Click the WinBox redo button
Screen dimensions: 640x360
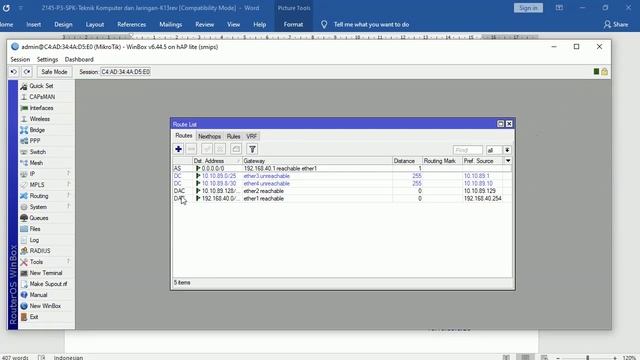pos(27,72)
